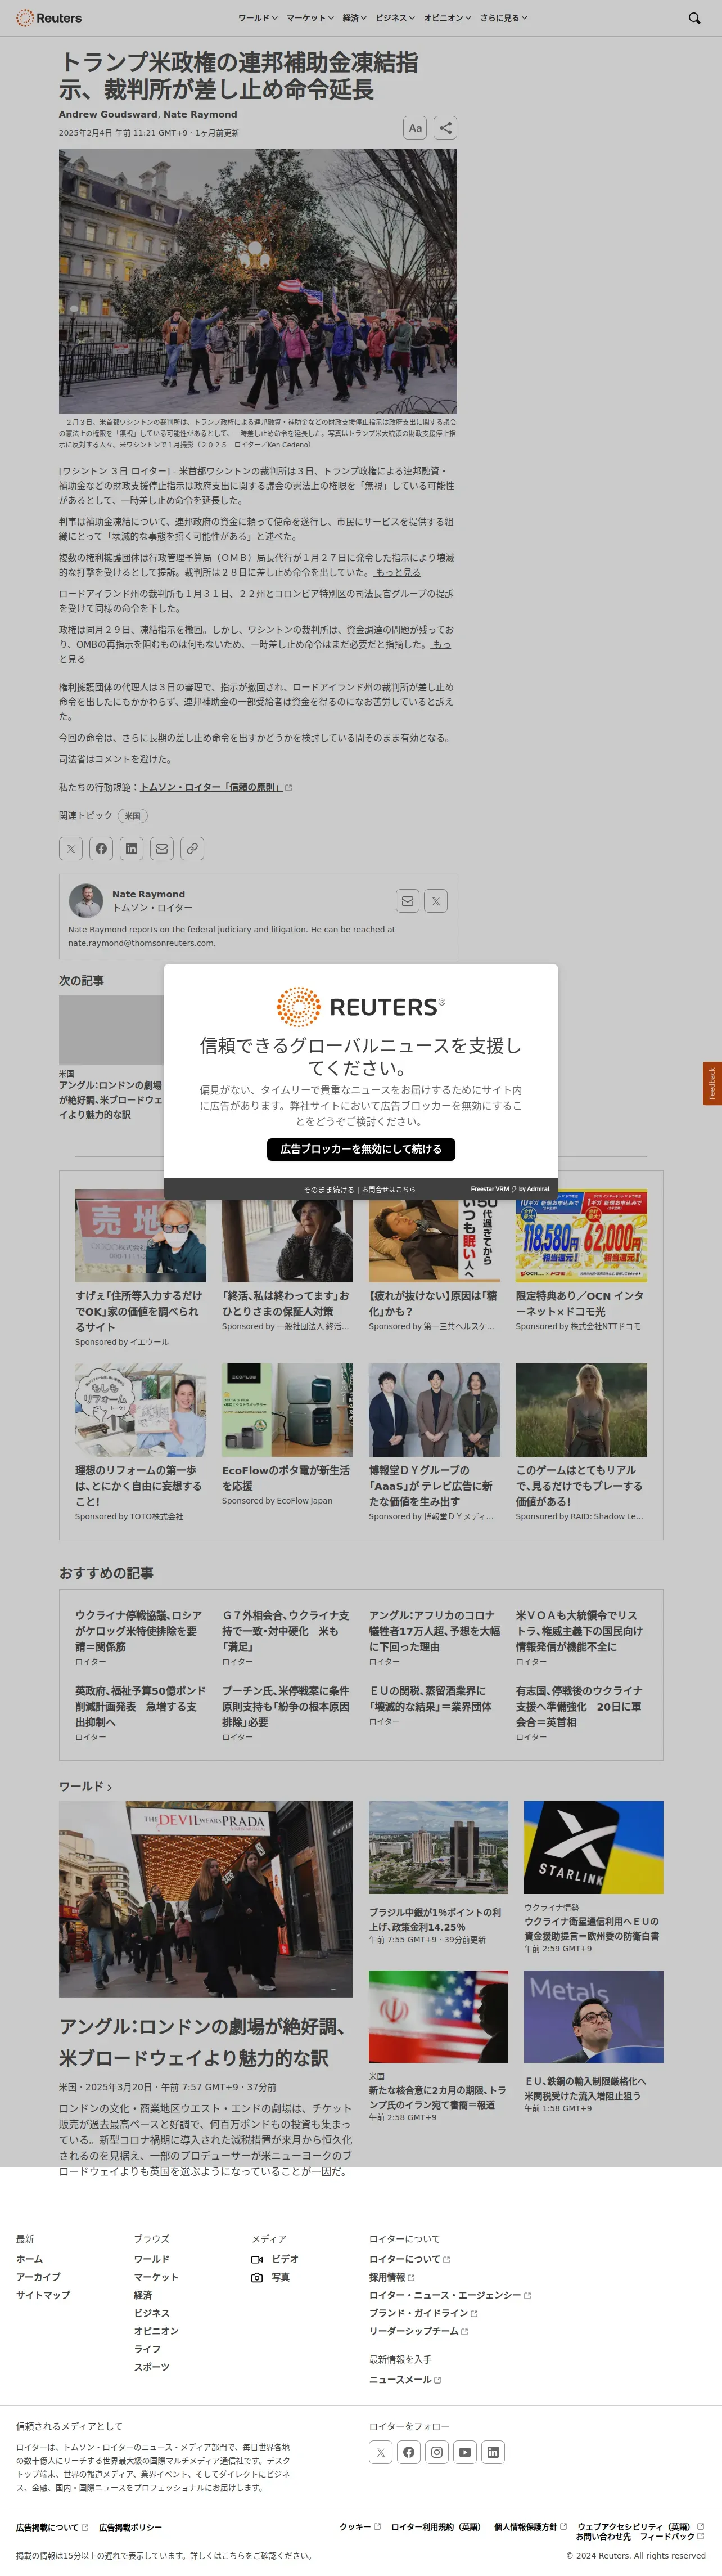The width and height of the screenshot is (722, 2576).
Task: Share article on X below topics
Action: (x=71, y=849)
